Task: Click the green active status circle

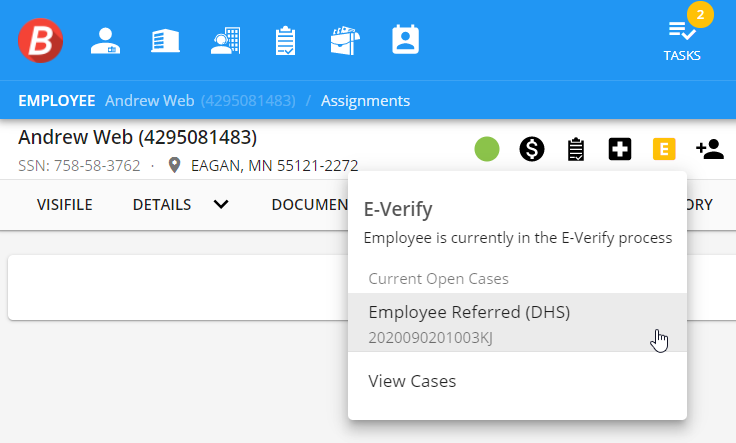Action: tap(487, 149)
